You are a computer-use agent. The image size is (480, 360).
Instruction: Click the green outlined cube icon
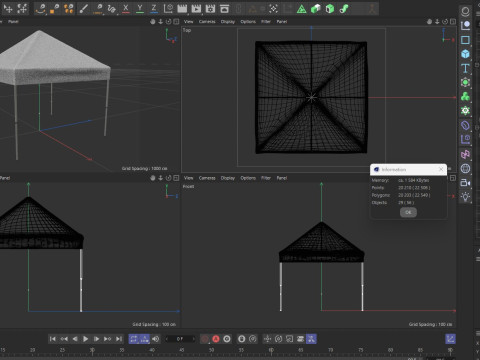330,9
